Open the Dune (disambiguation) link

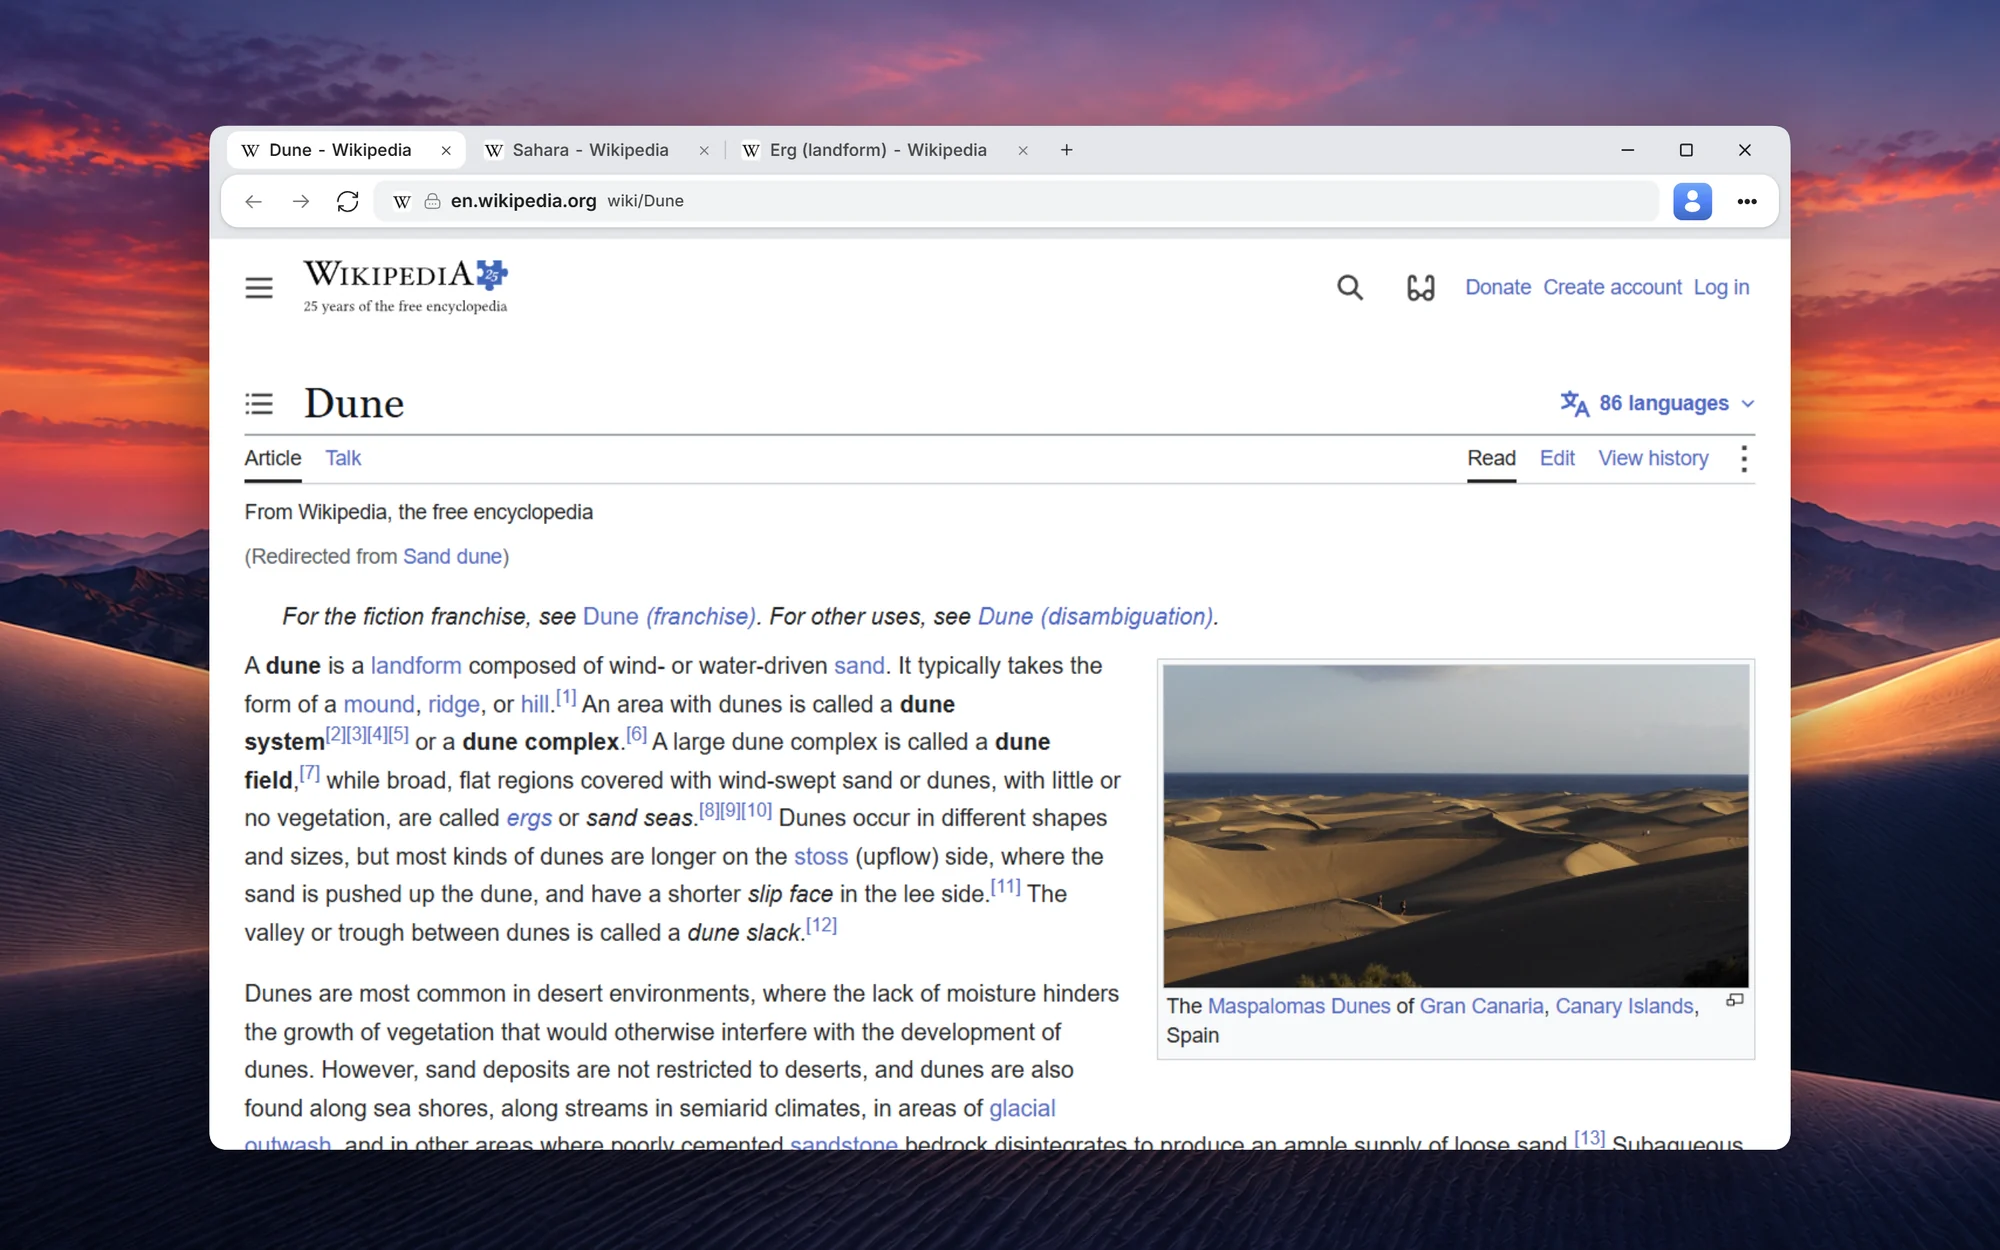coord(1095,617)
